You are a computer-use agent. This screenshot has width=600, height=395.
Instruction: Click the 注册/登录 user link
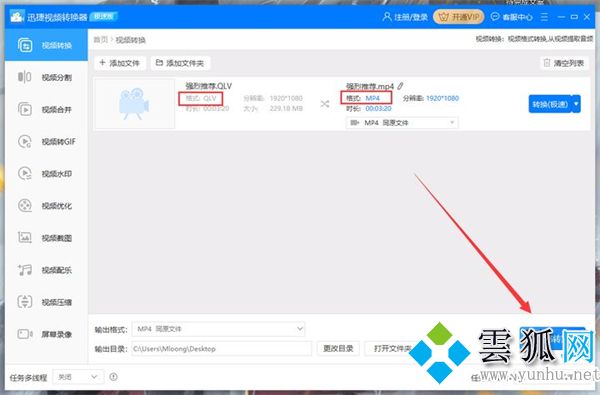pyautogui.click(x=405, y=17)
